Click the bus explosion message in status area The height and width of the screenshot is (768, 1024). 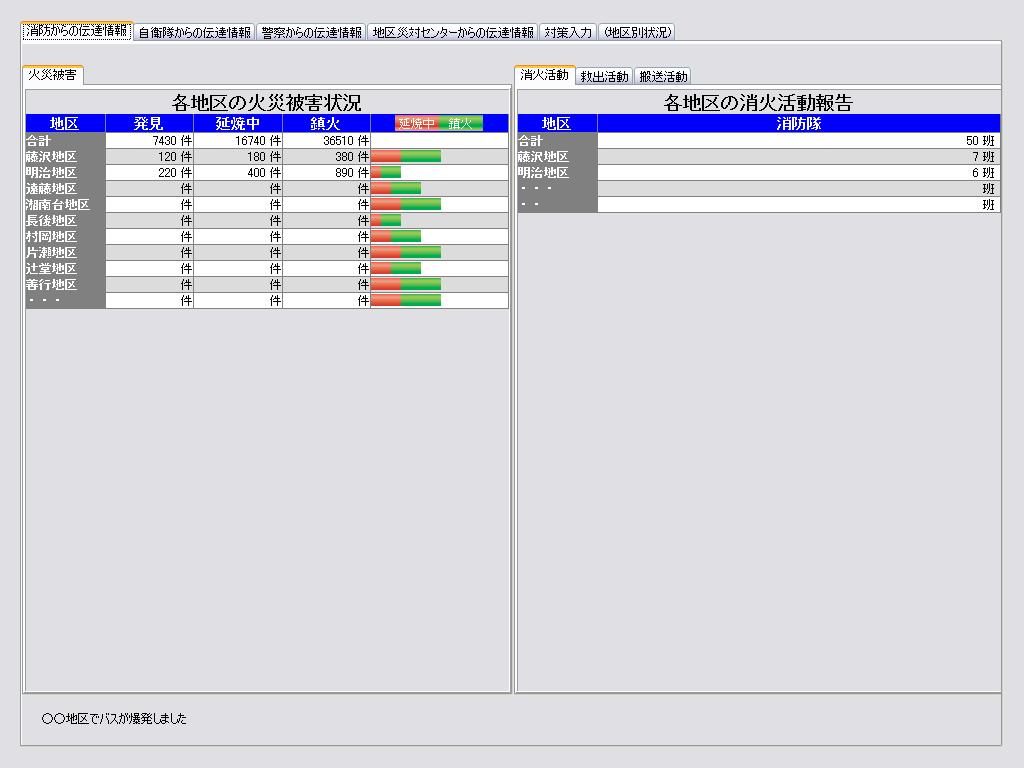[114, 719]
